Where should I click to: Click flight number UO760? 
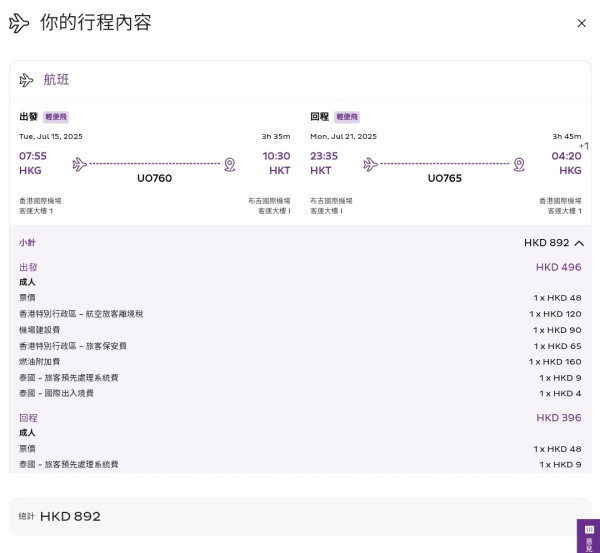click(x=155, y=178)
